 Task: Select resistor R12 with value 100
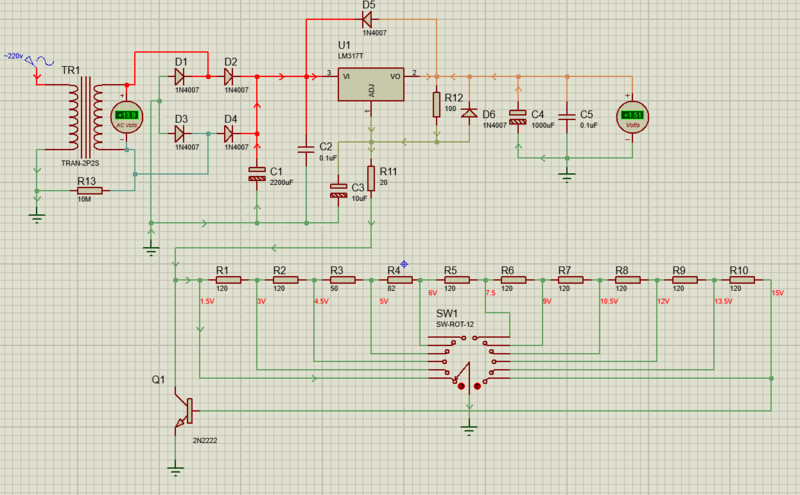[436, 104]
